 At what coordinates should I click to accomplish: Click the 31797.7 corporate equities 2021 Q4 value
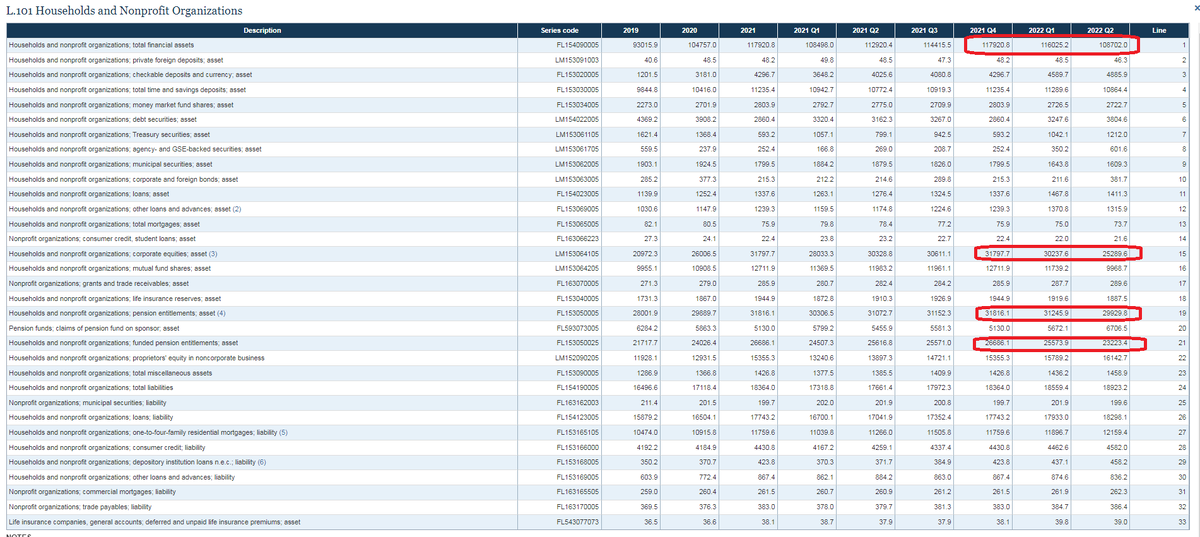coord(996,255)
